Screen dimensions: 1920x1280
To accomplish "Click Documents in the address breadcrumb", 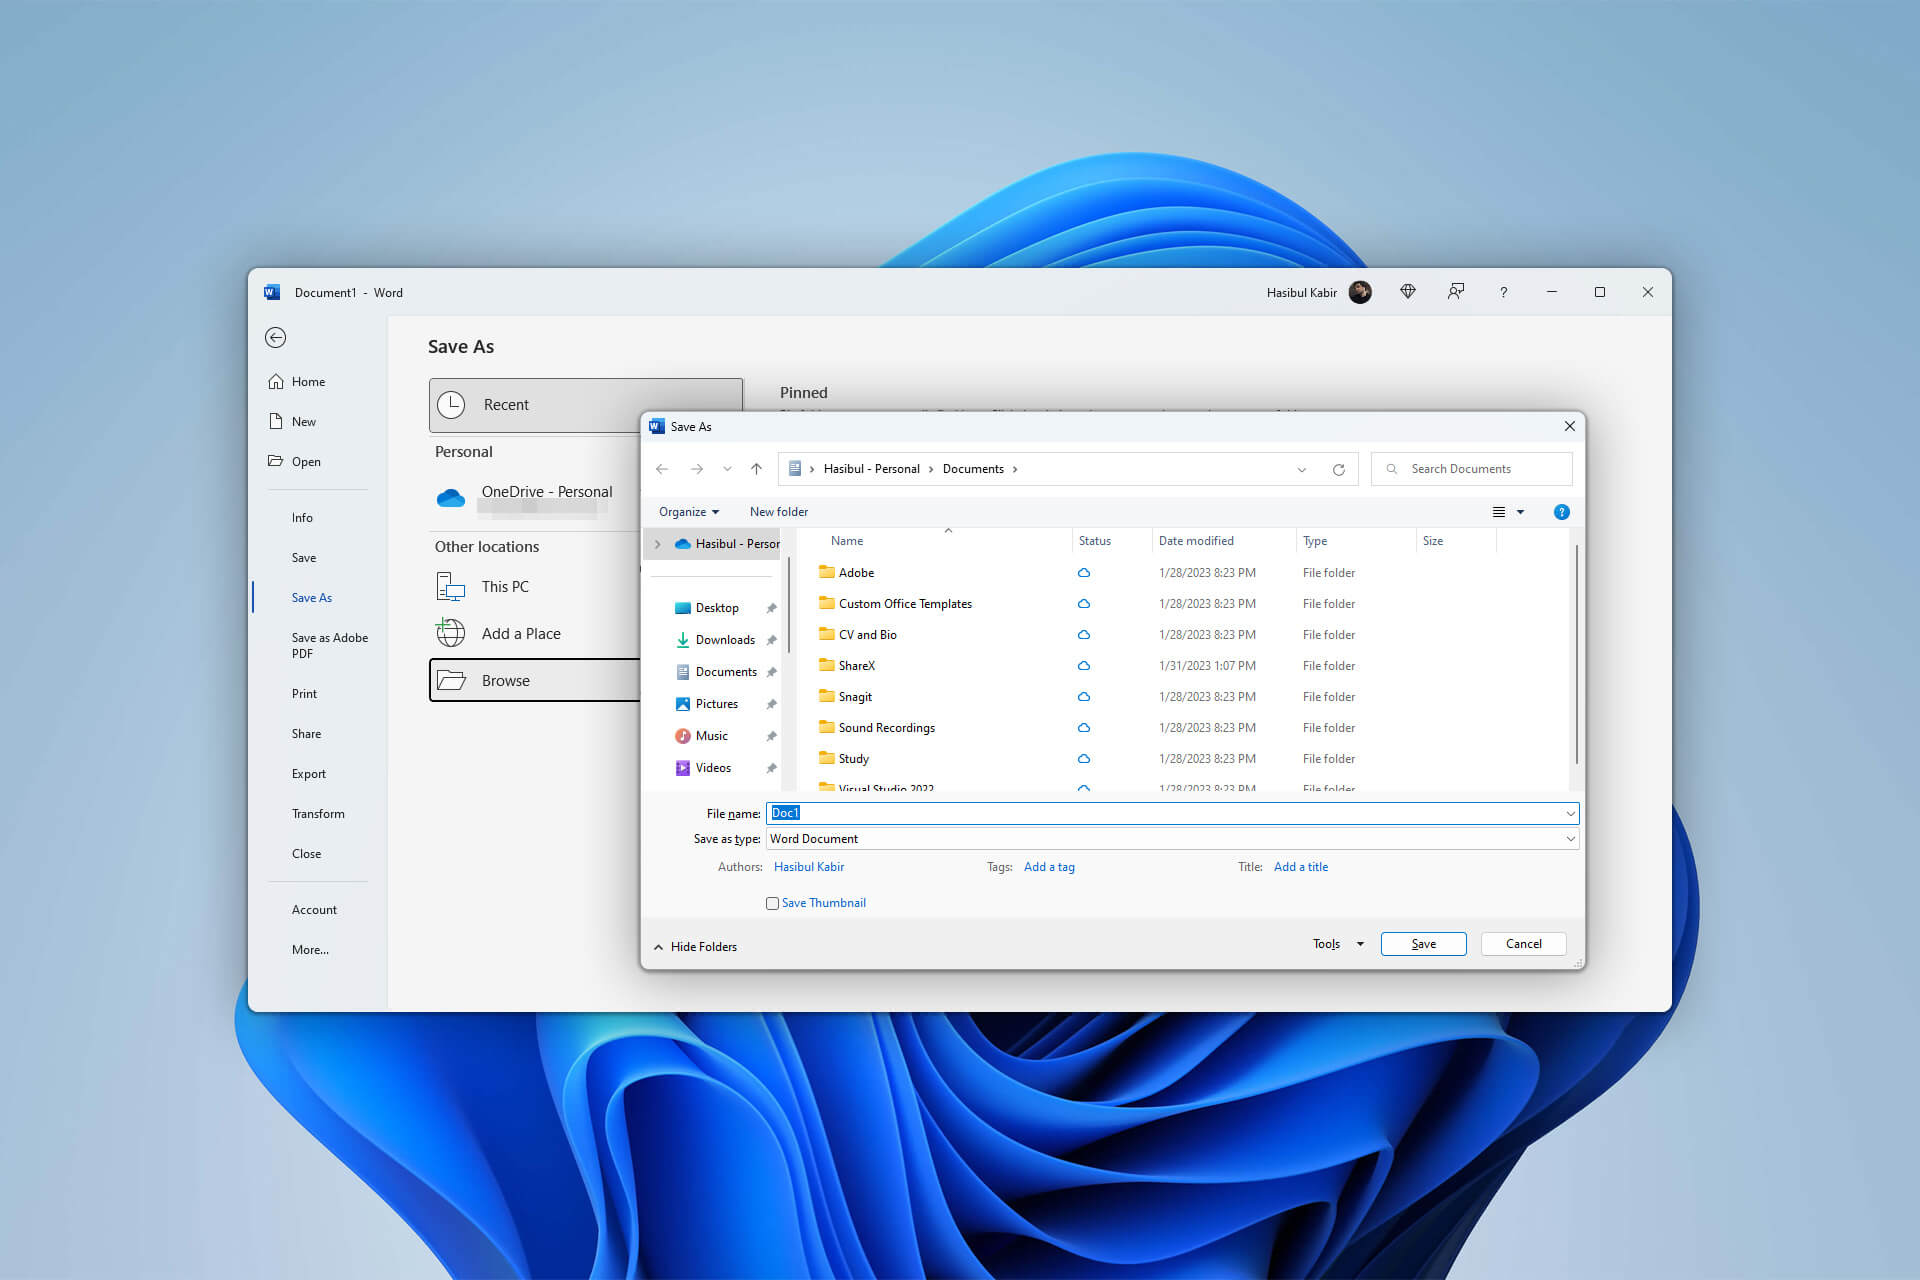I will (973, 469).
